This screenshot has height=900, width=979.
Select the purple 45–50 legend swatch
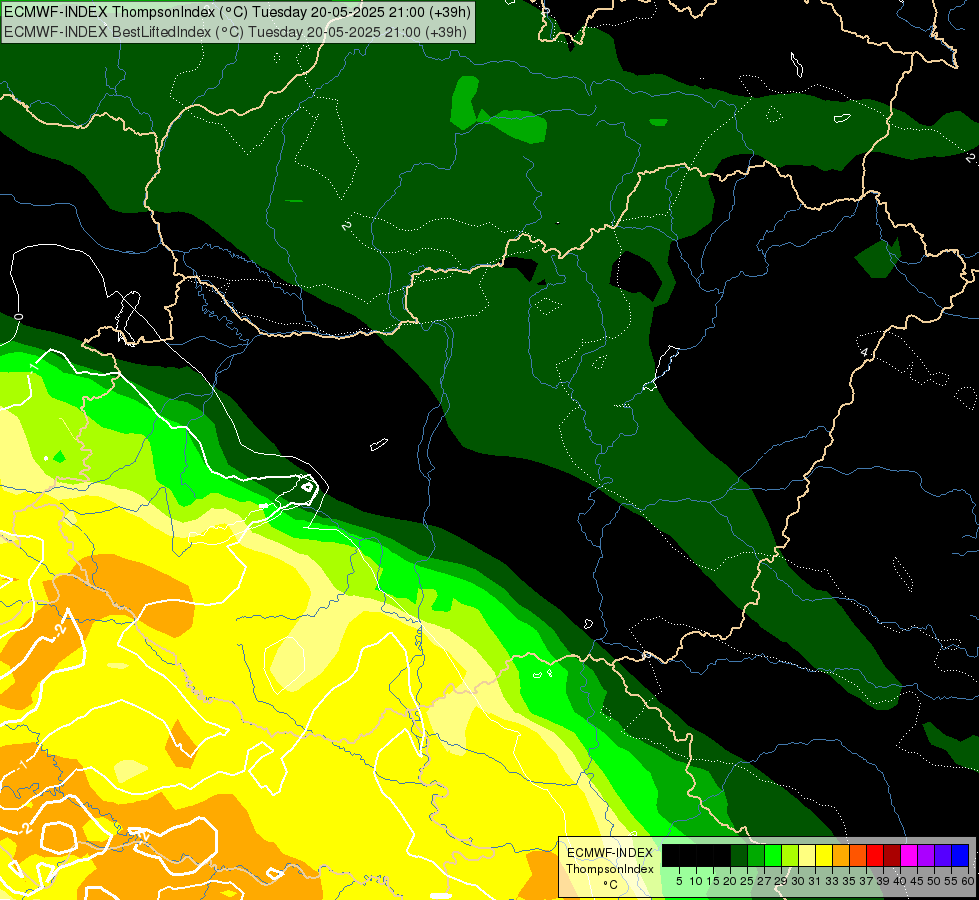point(926,855)
